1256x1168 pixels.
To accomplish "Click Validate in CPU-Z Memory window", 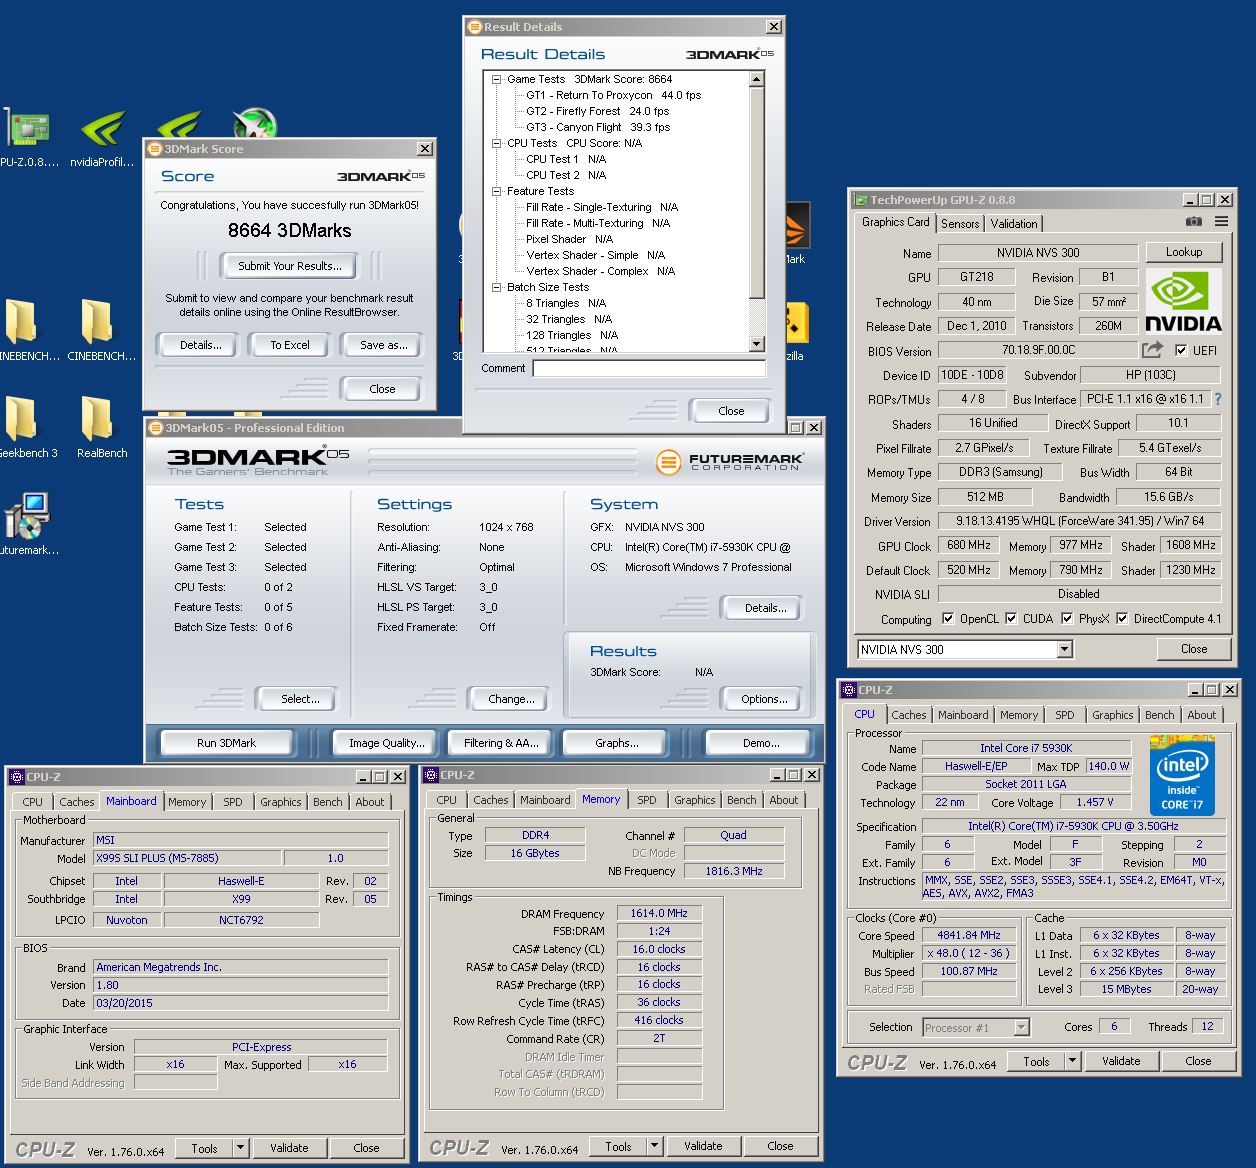I will click(703, 1146).
